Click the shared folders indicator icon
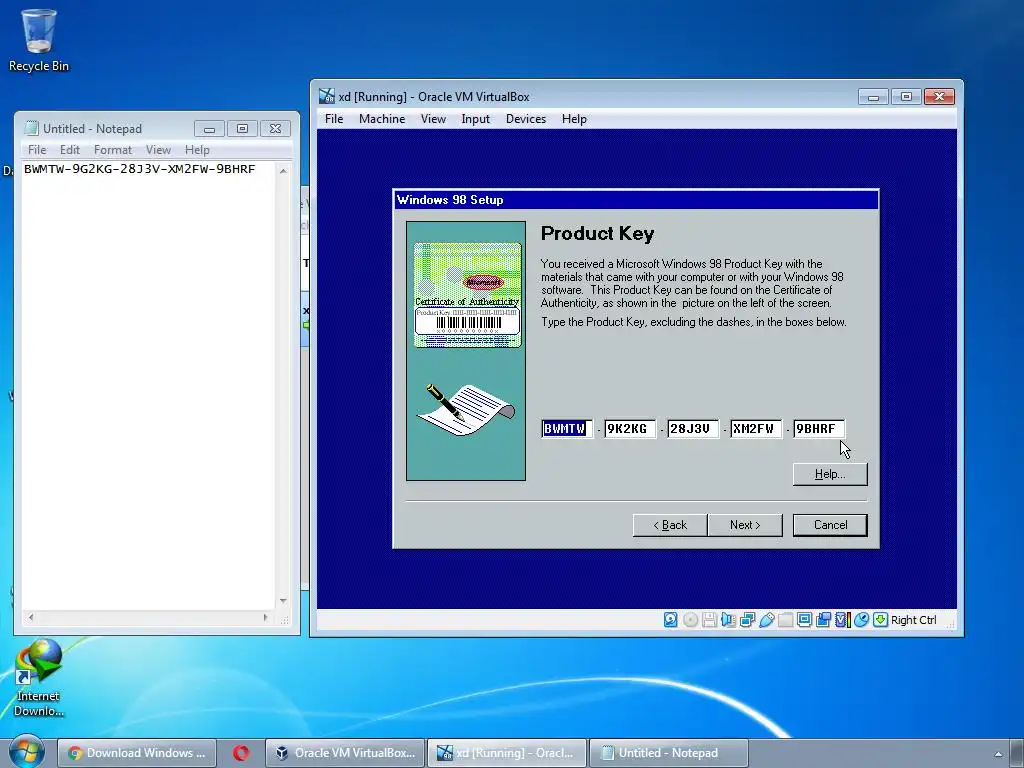 pos(786,620)
